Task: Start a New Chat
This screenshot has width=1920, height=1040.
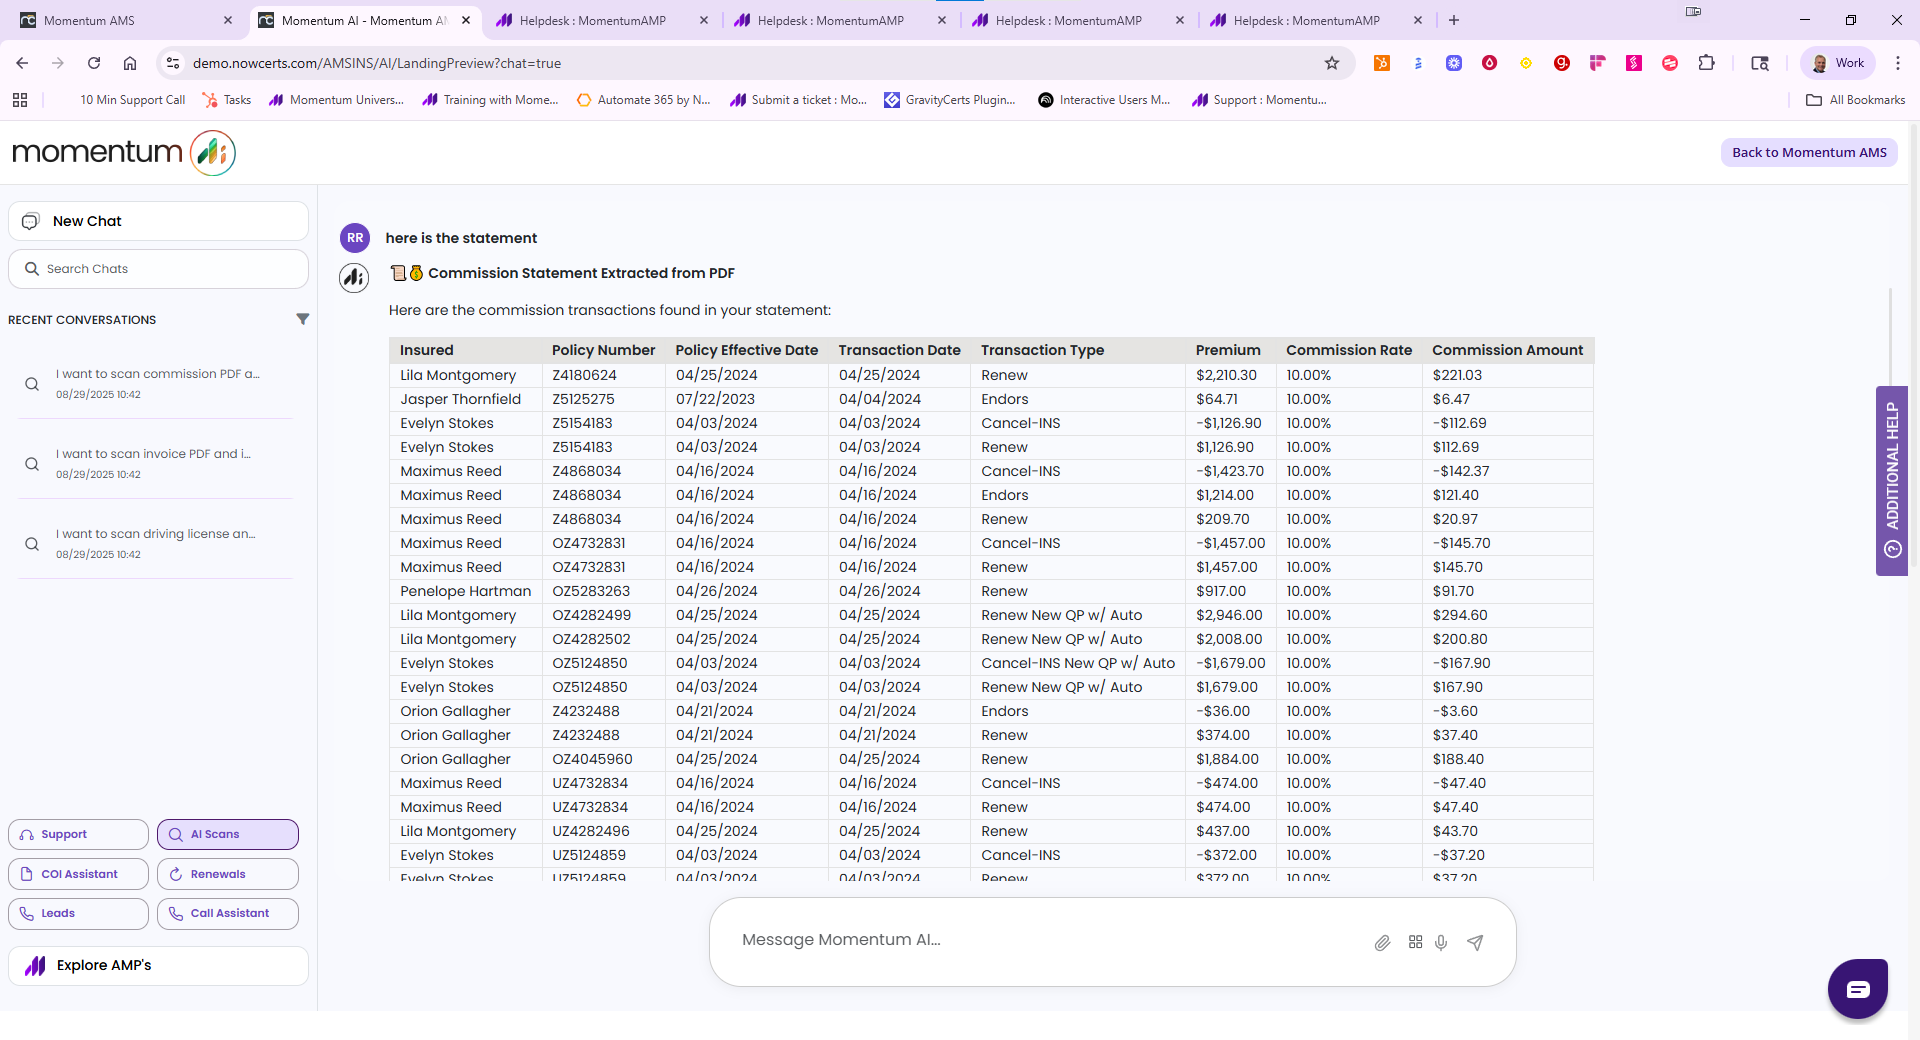Action: click(158, 221)
